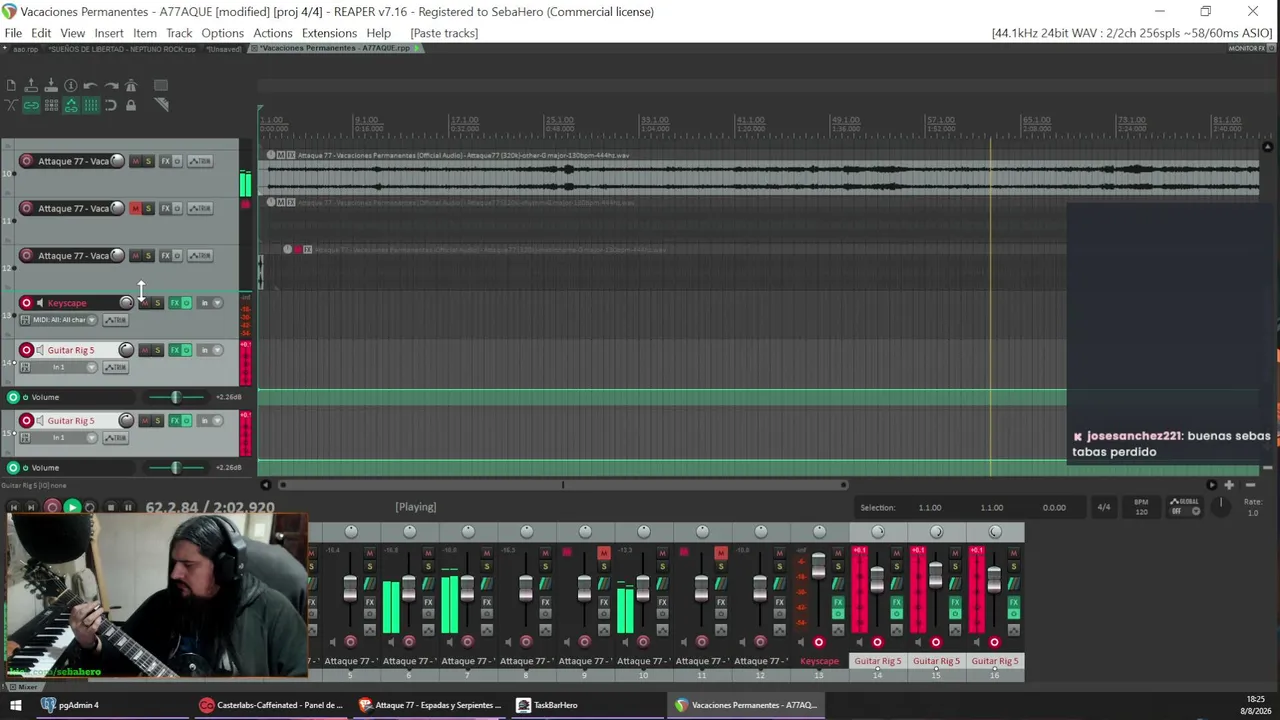Open the Actions menu
Screen dimensions: 1280x720
click(272, 33)
